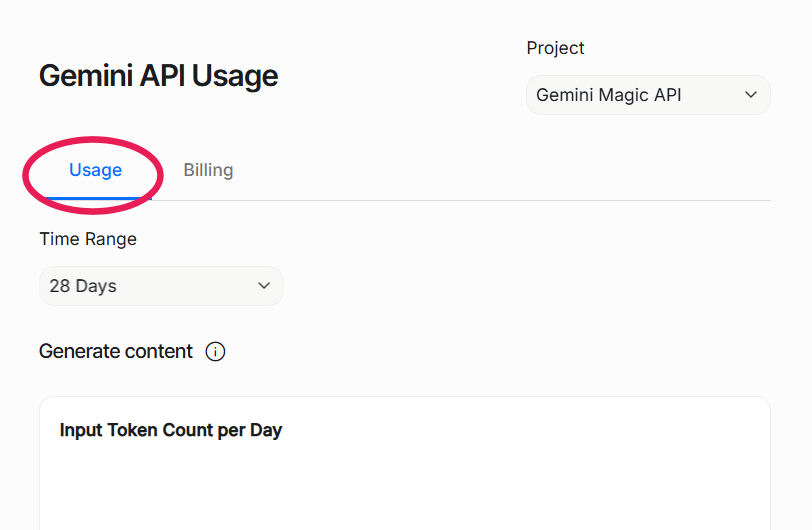Click the Time Range field label

point(88,239)
